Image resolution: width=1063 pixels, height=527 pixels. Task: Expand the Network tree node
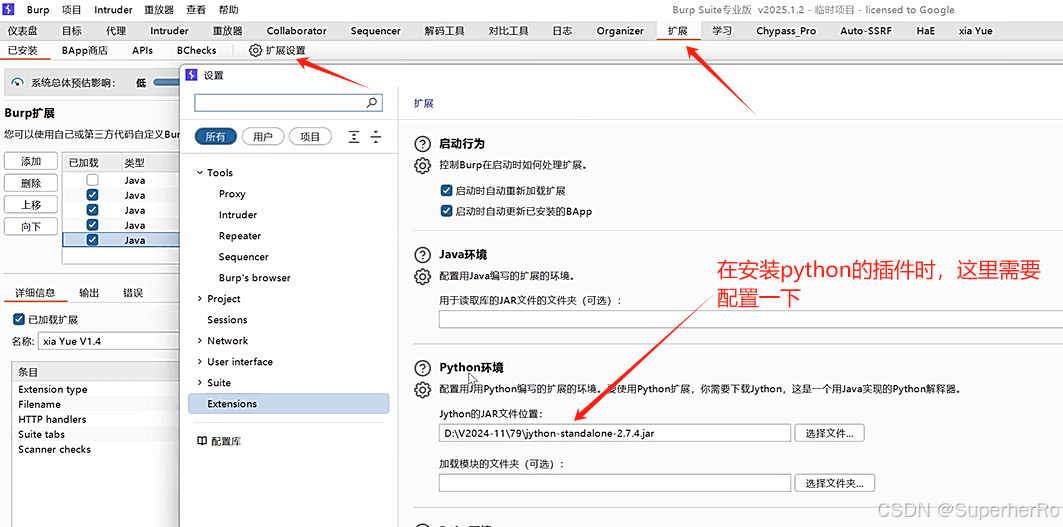coord(200,341)
